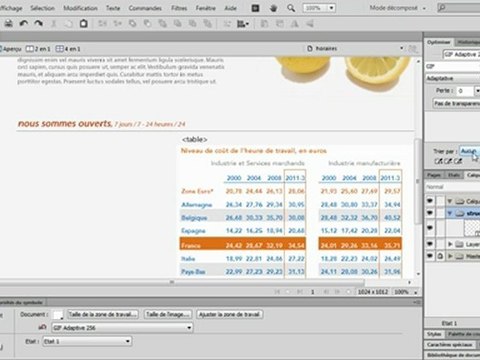The width and height of the screenshot is (480, 360).
Task: Open the align icon dropdown in toolbar
Action: (243, 24)
